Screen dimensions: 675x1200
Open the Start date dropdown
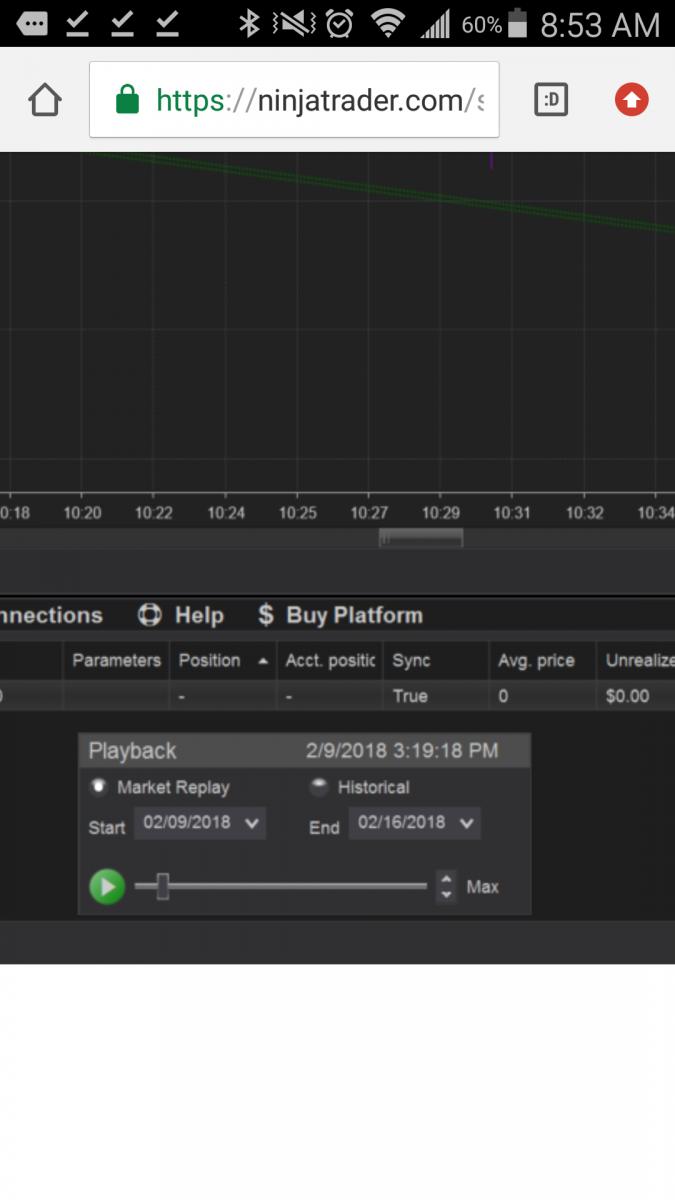[252, 823]
